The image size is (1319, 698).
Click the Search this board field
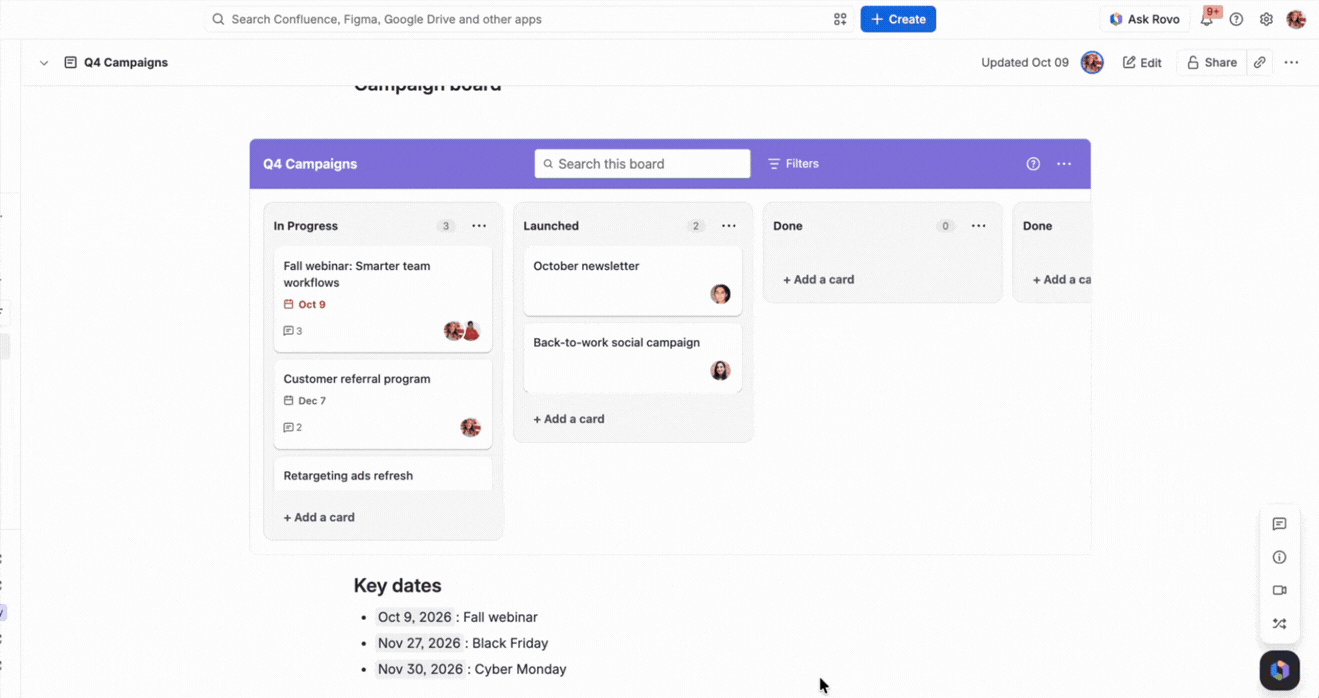coord(642,164)
